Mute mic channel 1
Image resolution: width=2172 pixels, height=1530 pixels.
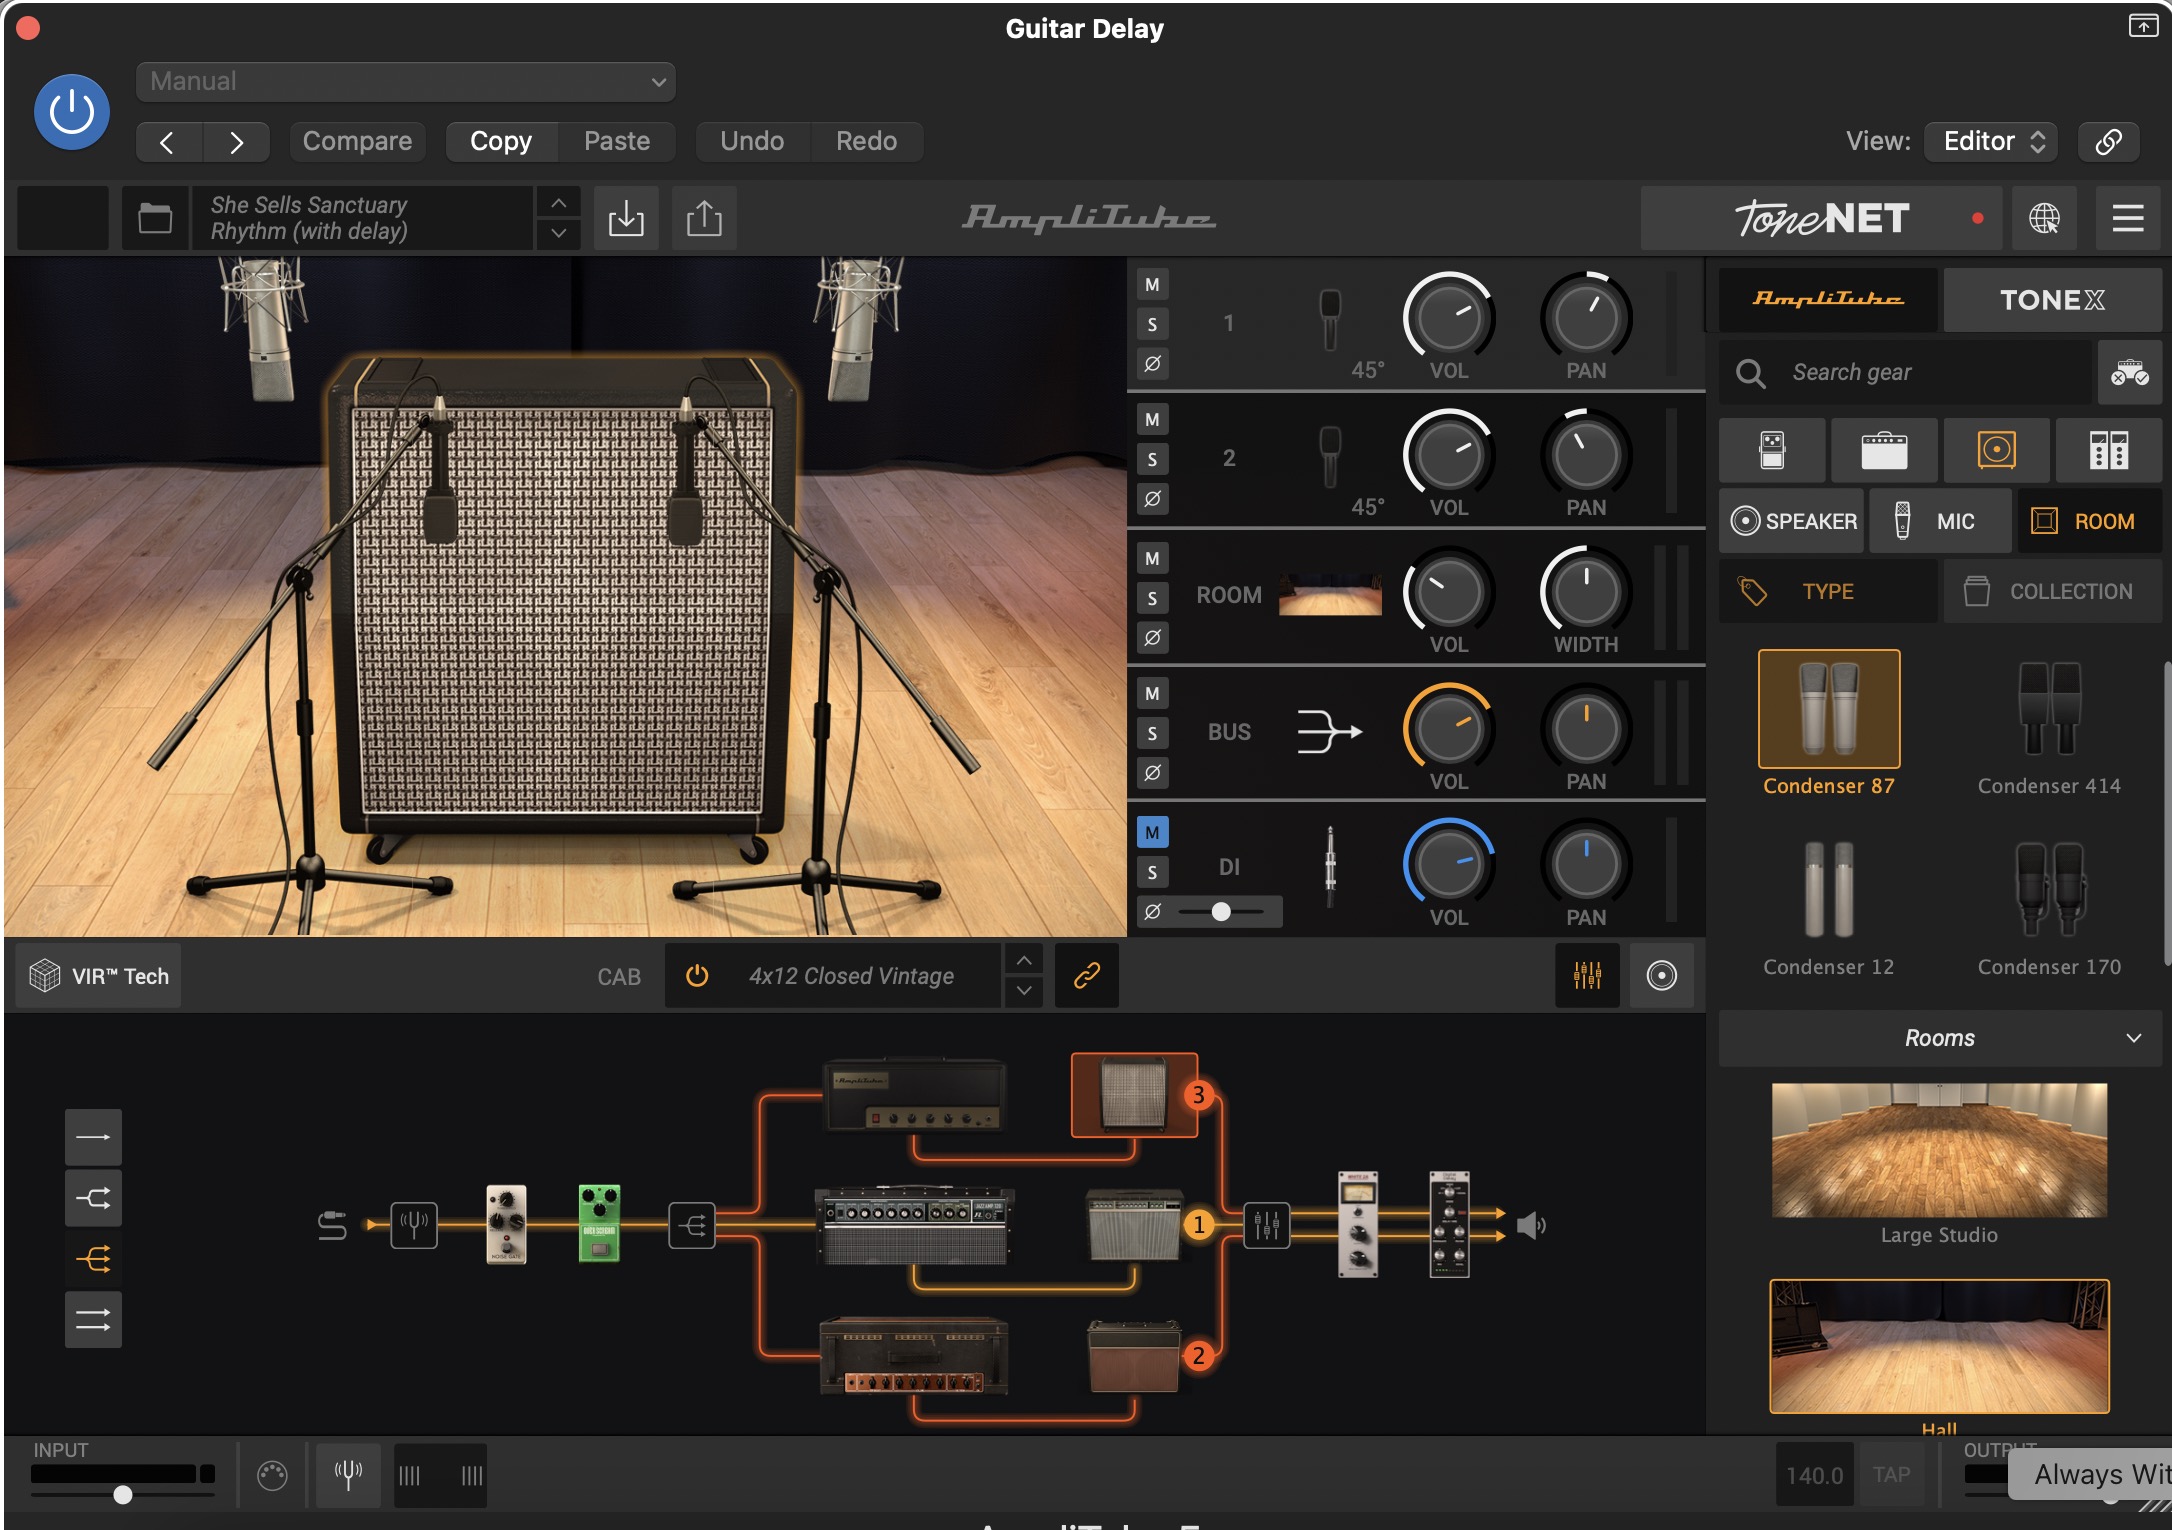pyautogui.click(x=1152, y=285)
